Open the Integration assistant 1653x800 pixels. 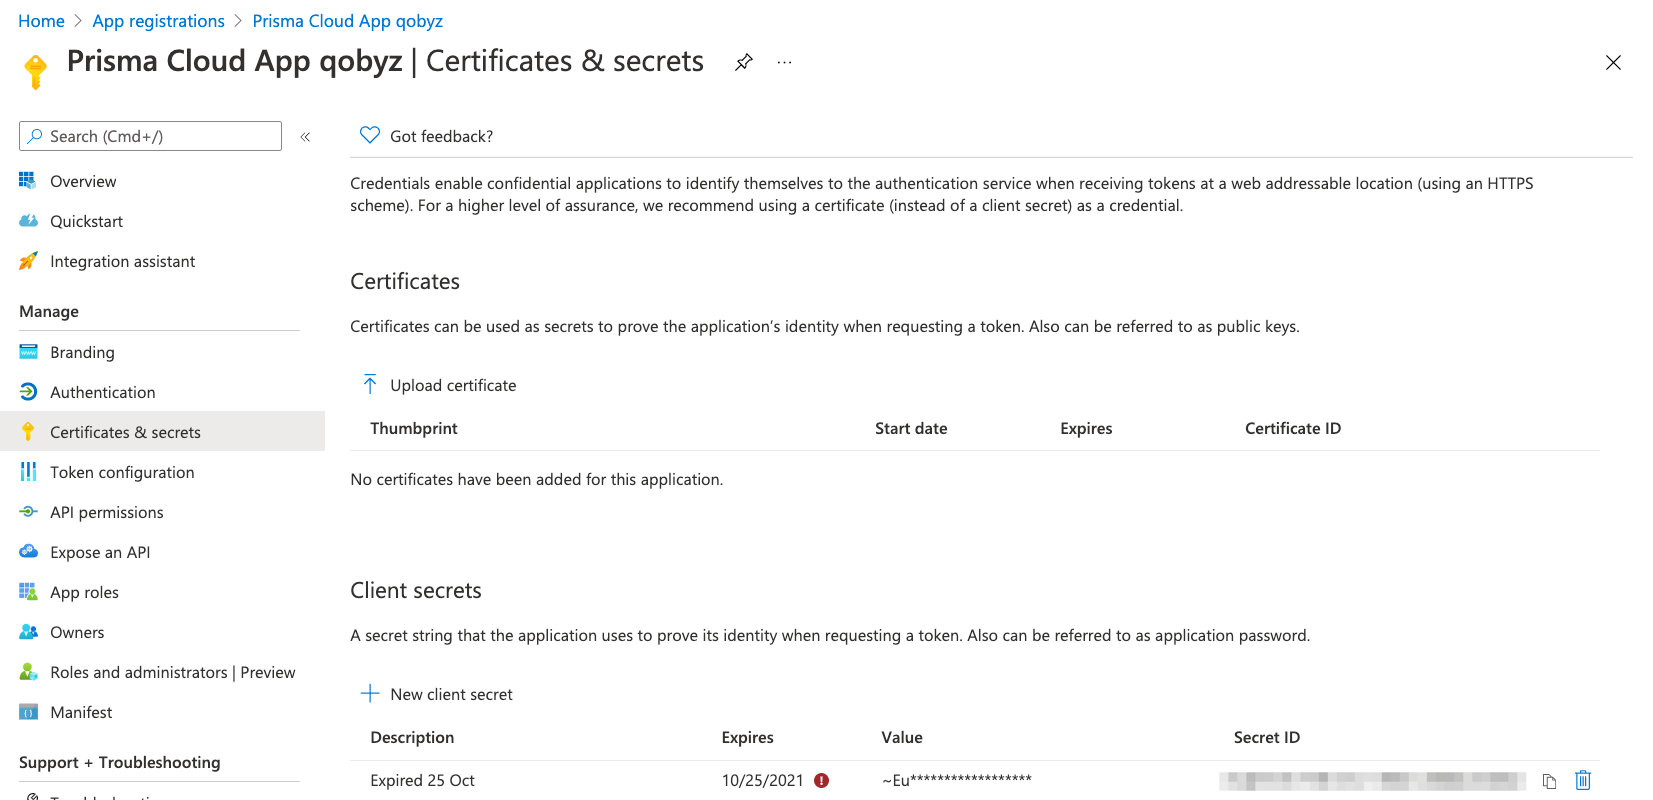click(122, 261)
